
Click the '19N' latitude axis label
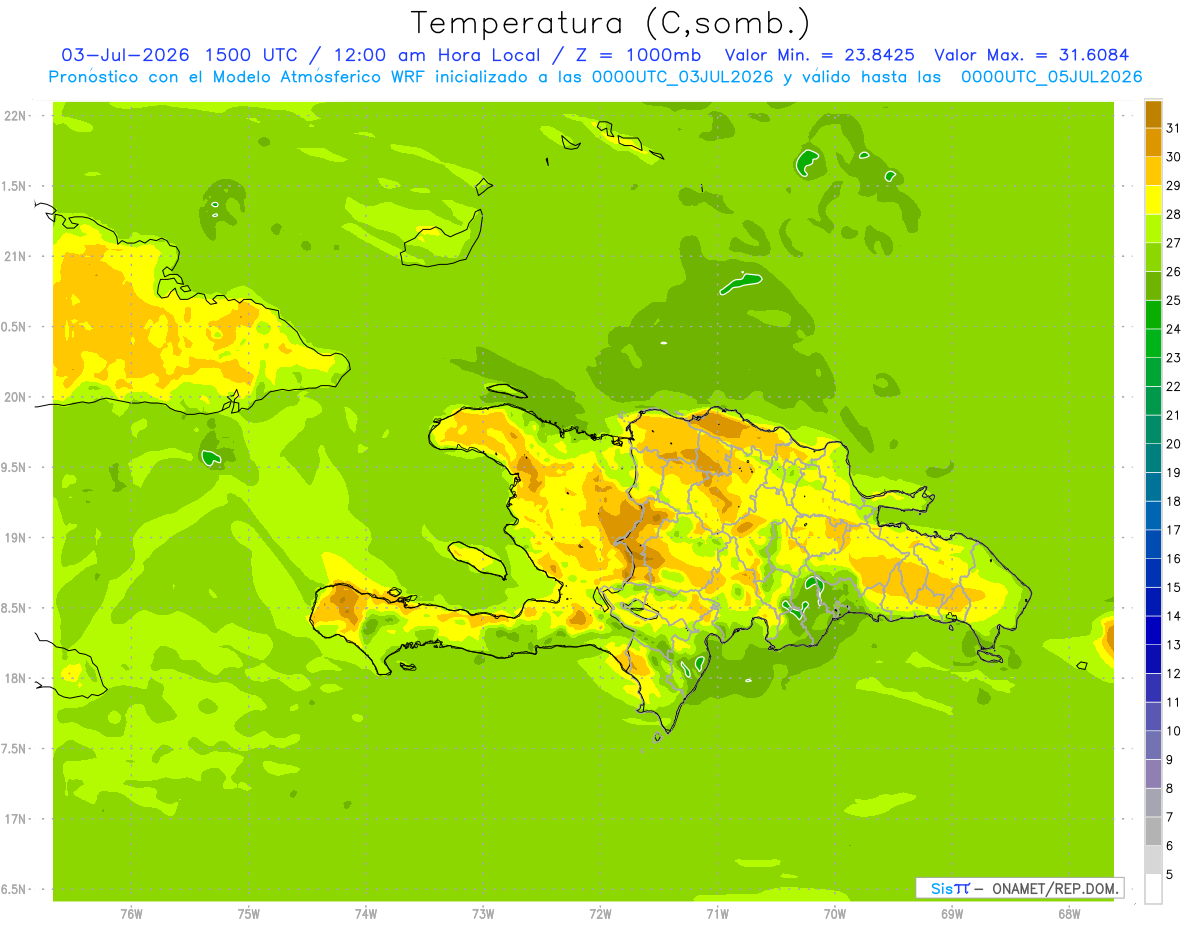pos(16,538)
